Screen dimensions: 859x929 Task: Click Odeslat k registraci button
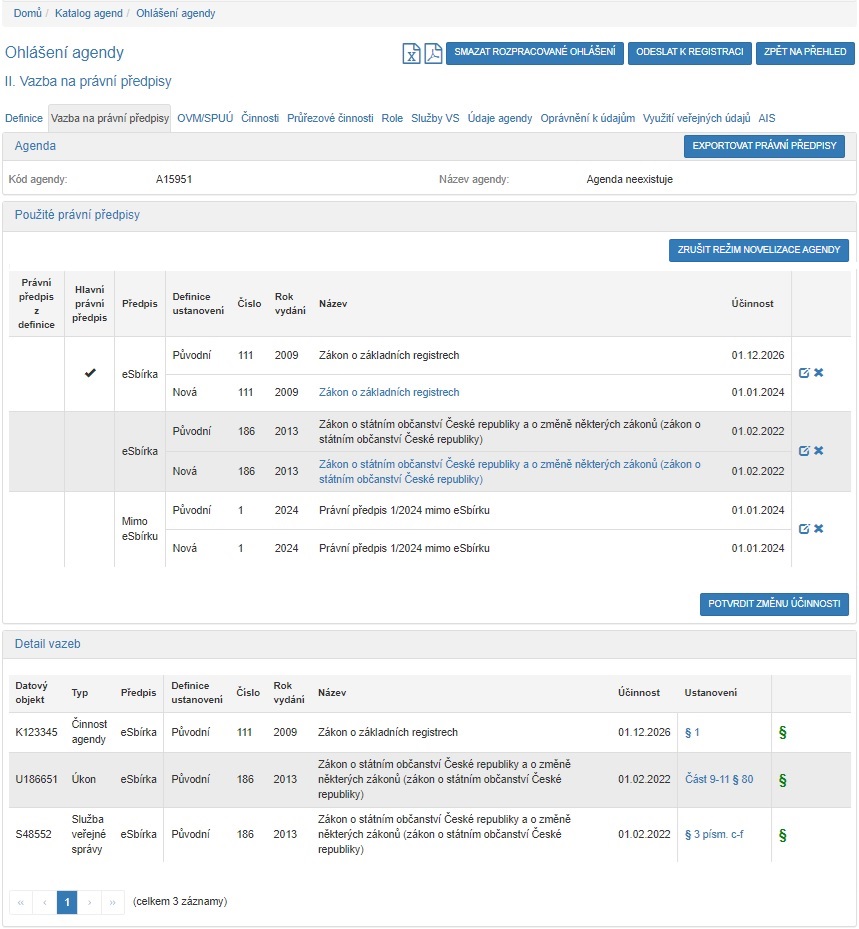689,53
